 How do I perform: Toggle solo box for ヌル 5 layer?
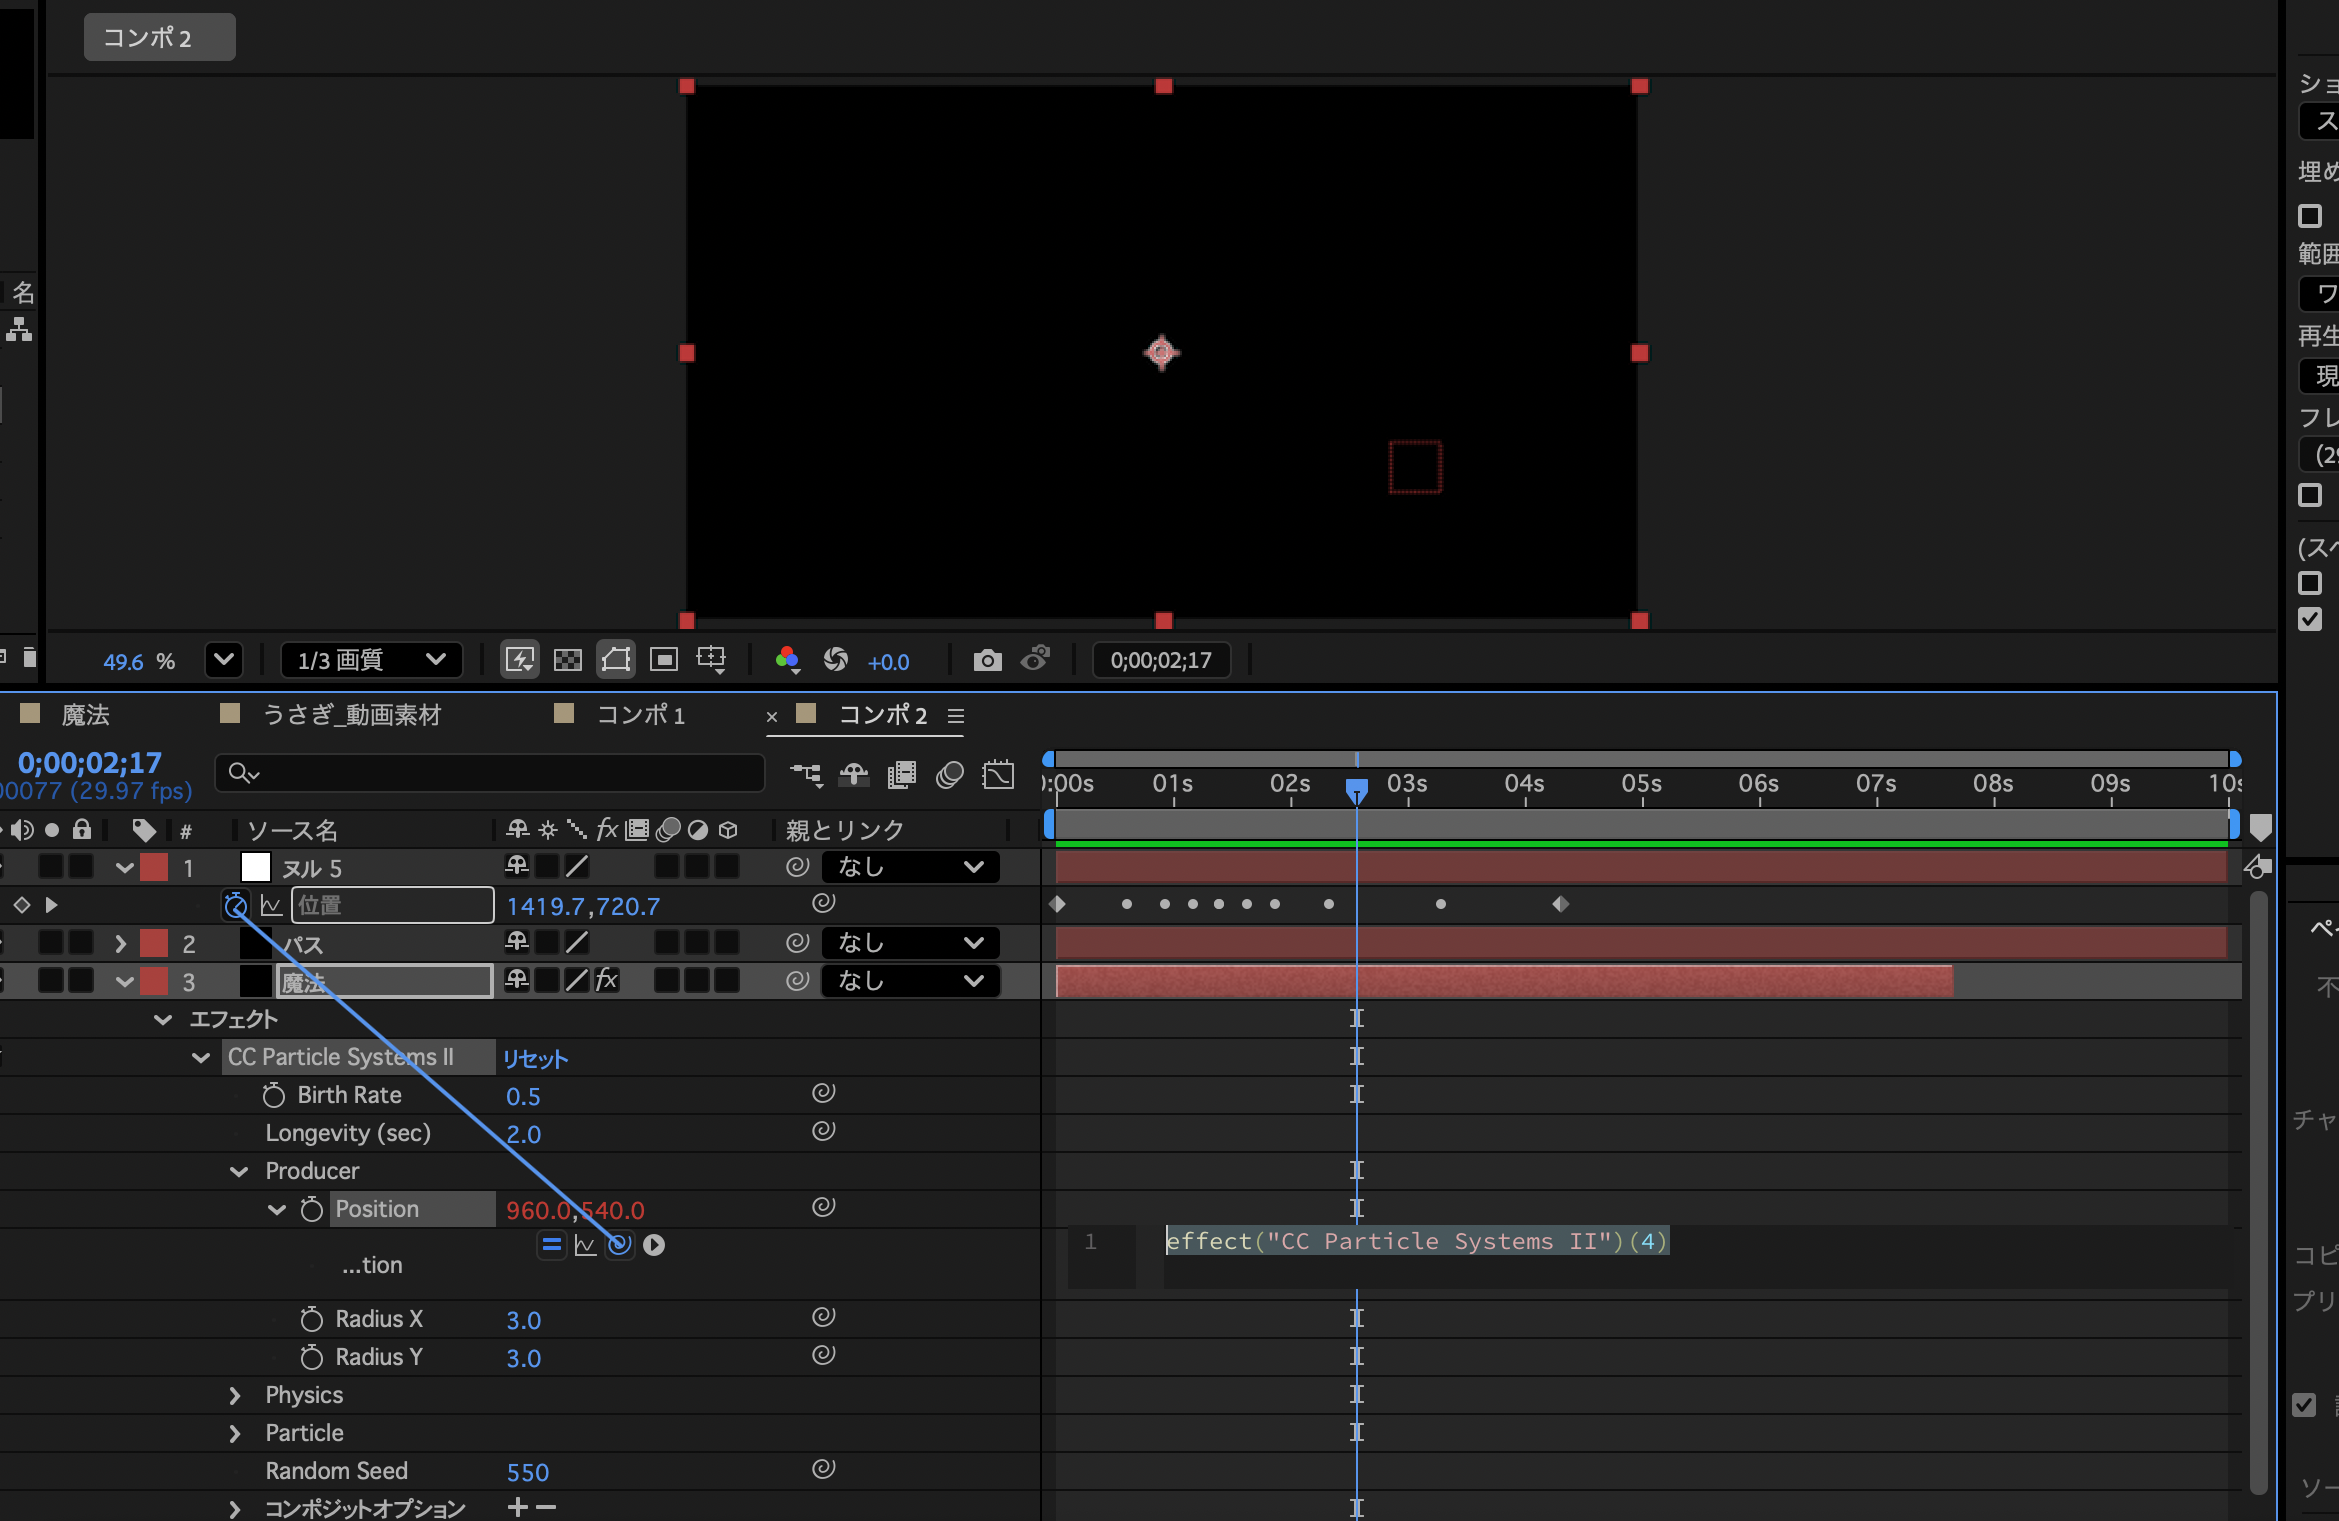pyautogui.click(x=51, y=866)
